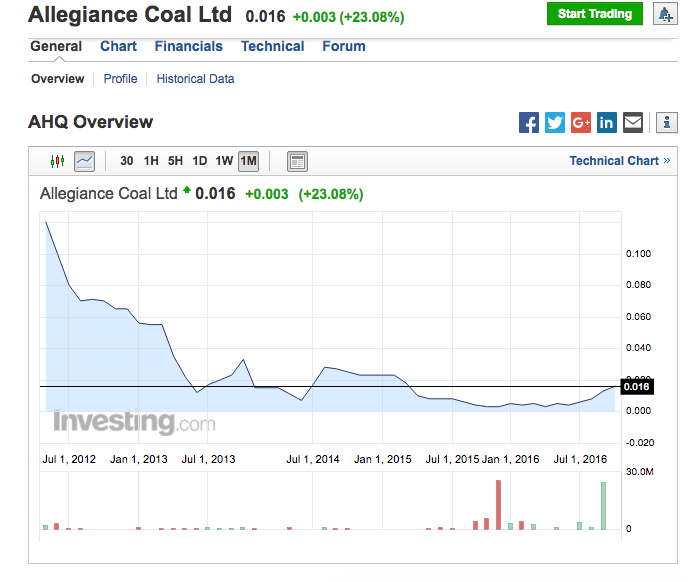Click the AHQ Overview heading
The height and width of the screenshot is (582, 688).
[90, 122]
